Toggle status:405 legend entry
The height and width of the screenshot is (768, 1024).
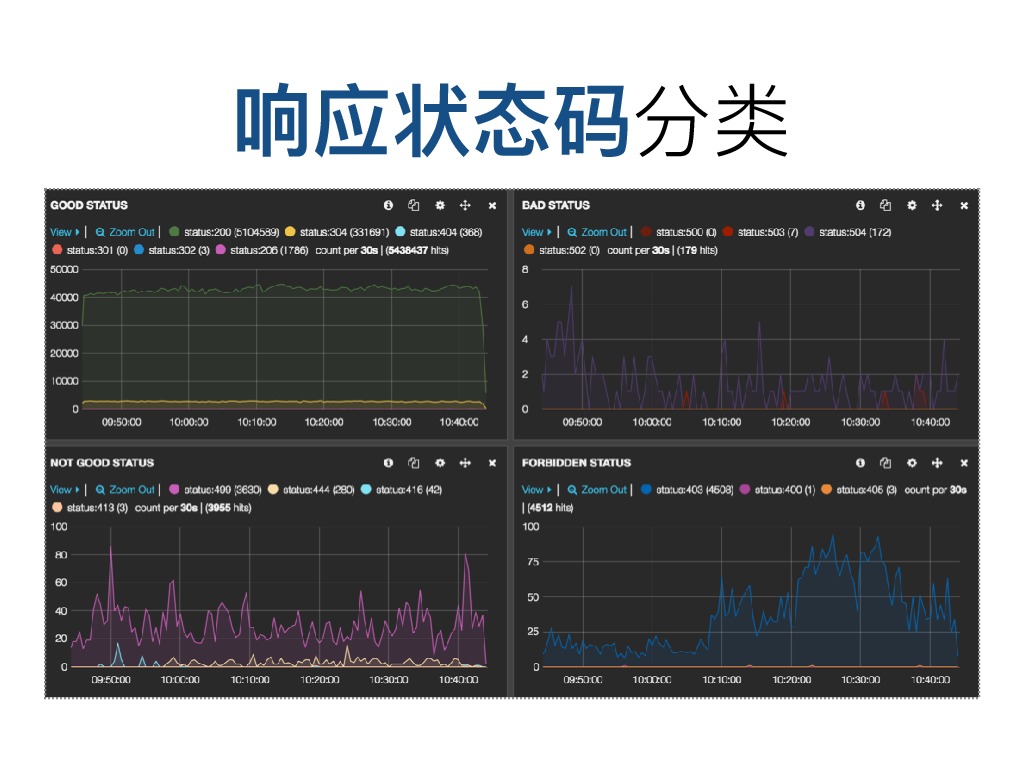[859, 489]
